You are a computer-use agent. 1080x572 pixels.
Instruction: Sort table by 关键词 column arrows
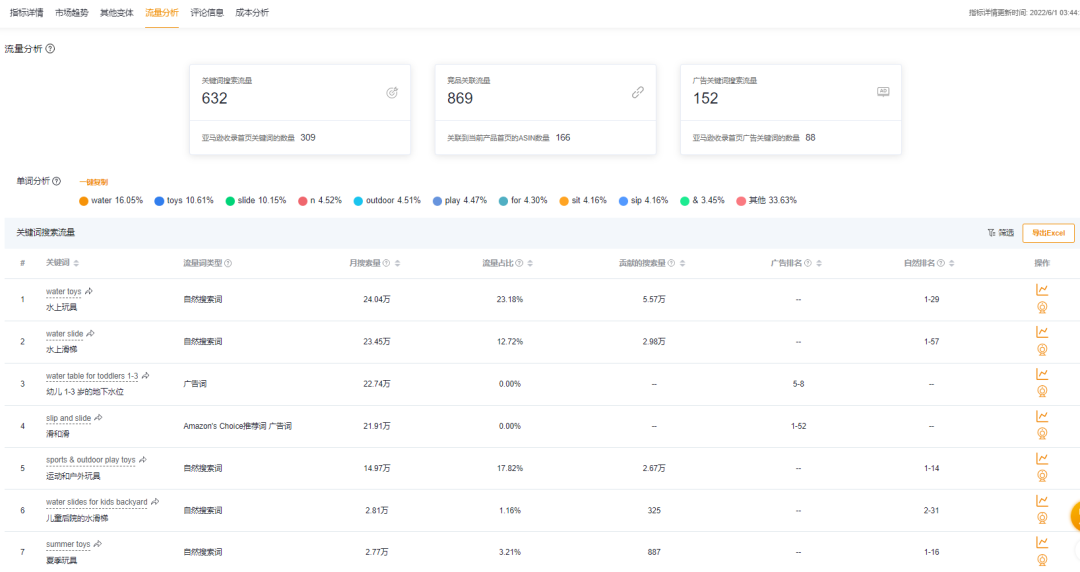click(76, 263)
